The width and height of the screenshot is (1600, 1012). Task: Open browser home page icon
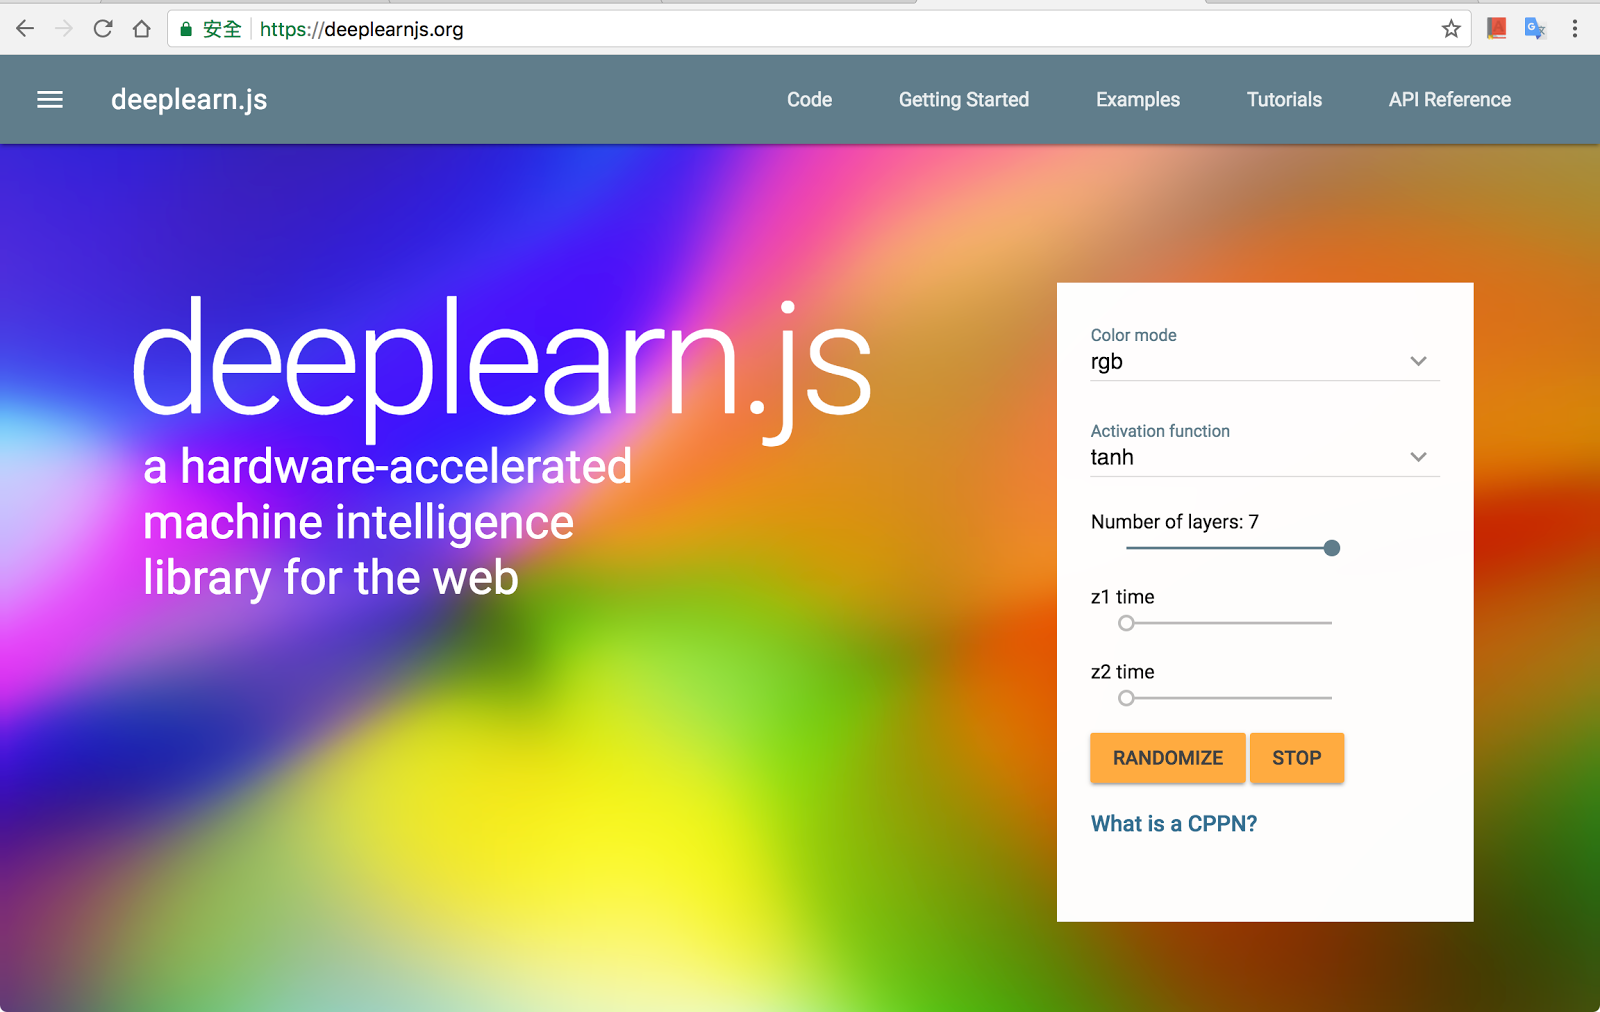click(x=142, y=29)
